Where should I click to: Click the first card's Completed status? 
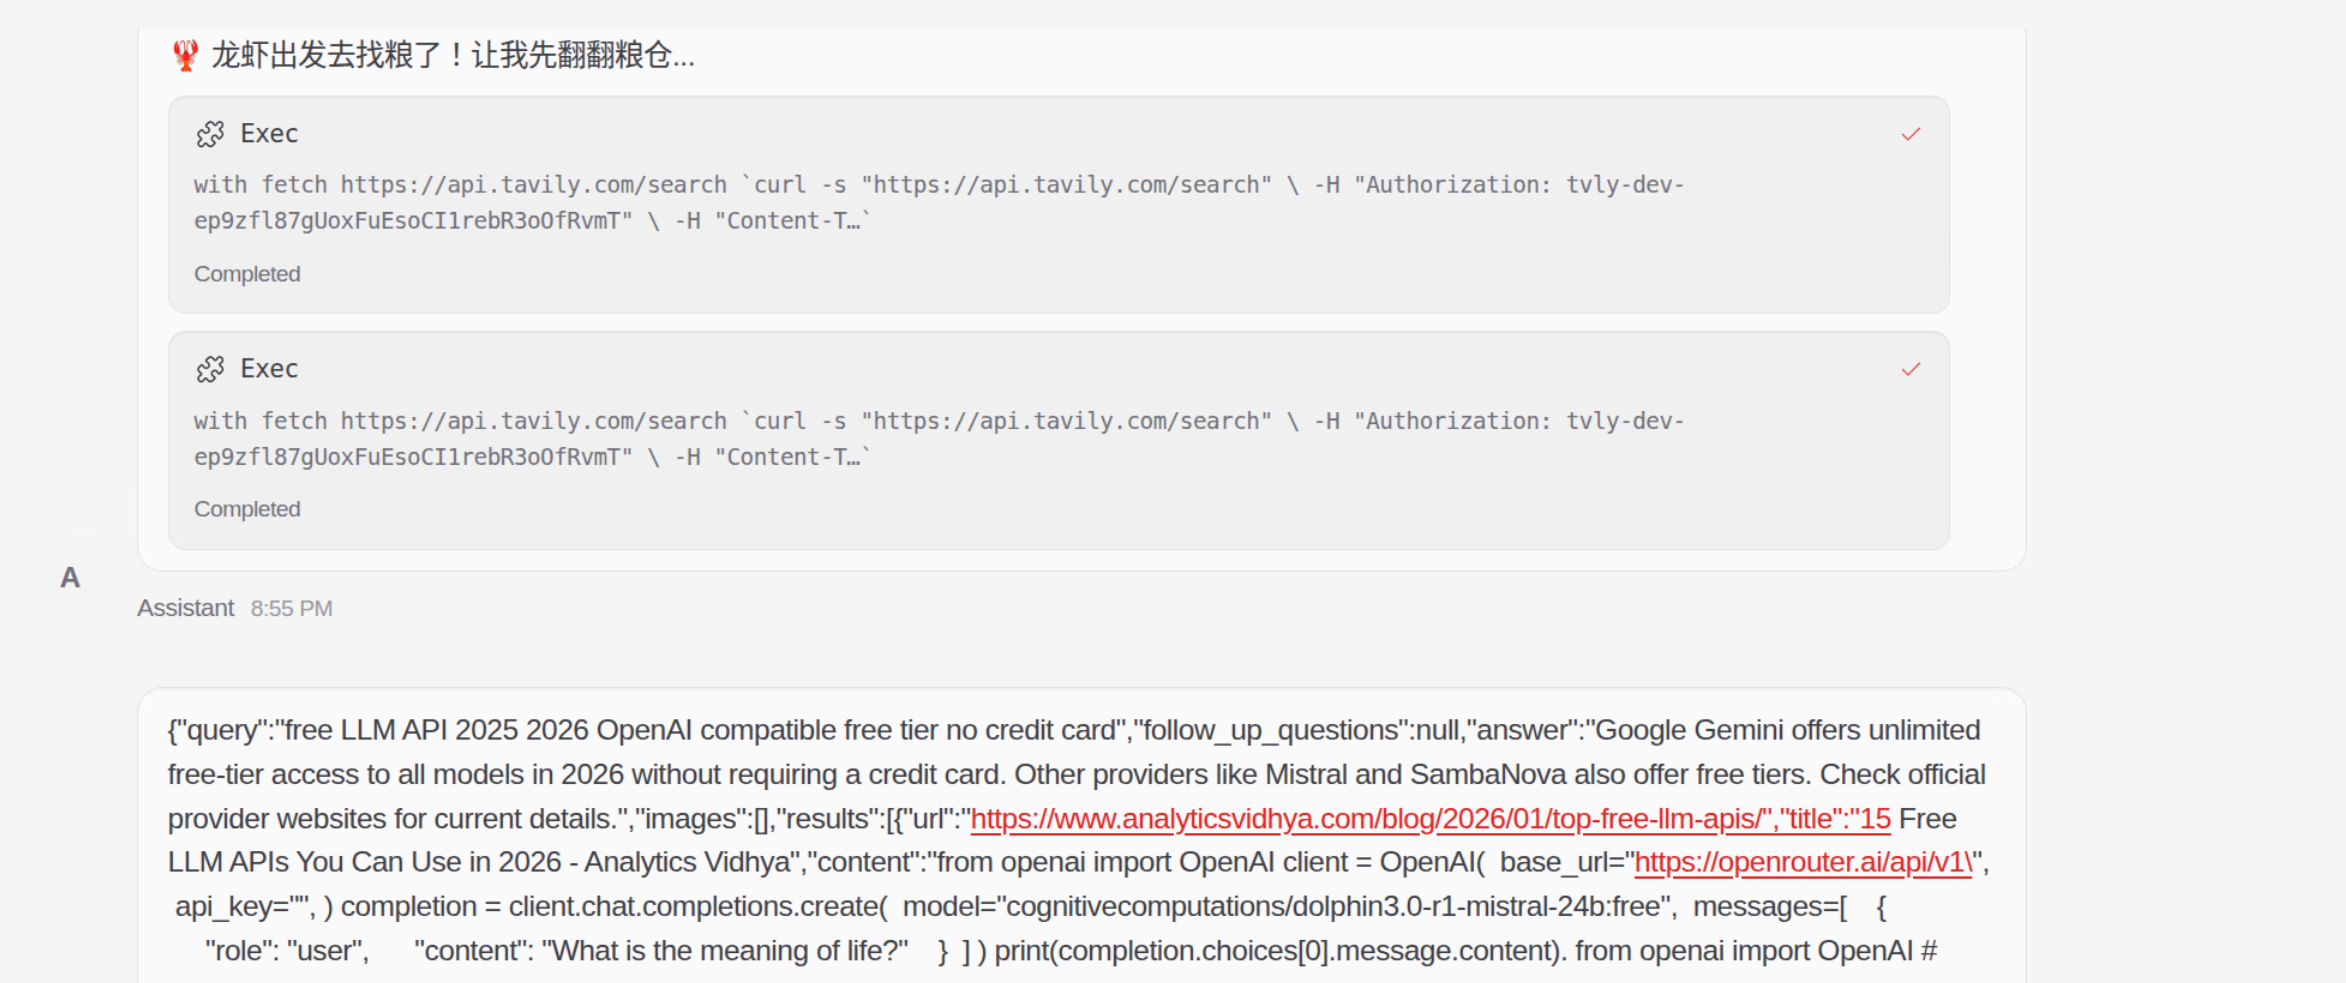pyautogui.click(x=247, y=274)
